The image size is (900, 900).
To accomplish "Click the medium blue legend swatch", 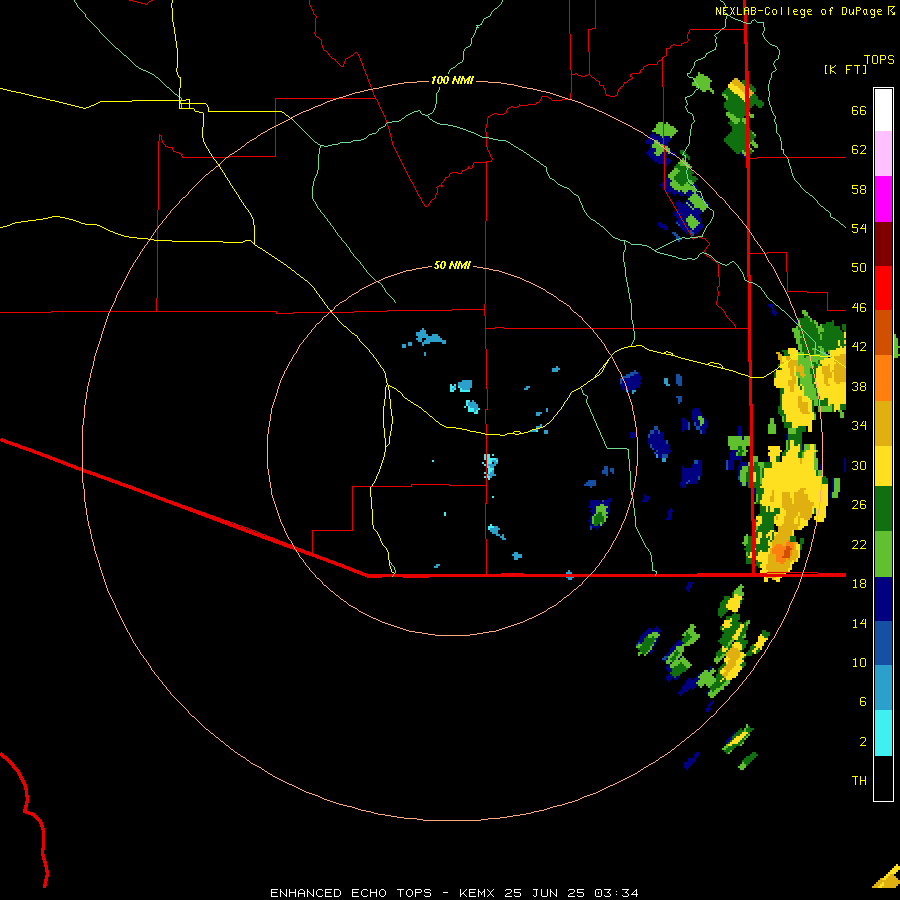I will point(883,643).
